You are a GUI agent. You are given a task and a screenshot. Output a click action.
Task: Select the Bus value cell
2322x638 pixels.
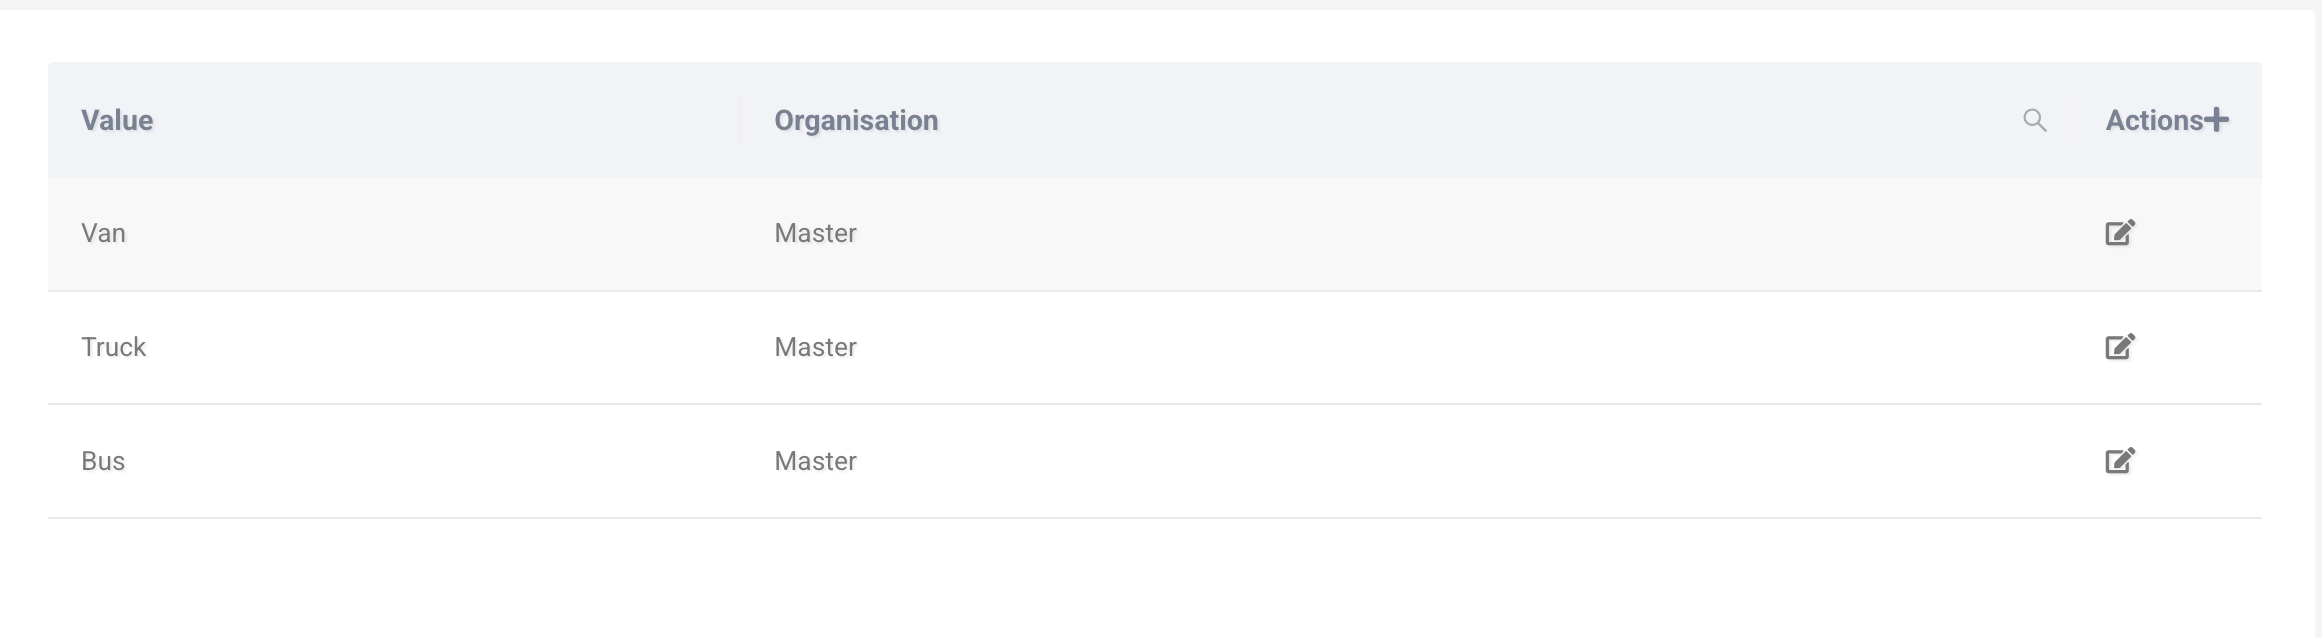tap(103, 461)
